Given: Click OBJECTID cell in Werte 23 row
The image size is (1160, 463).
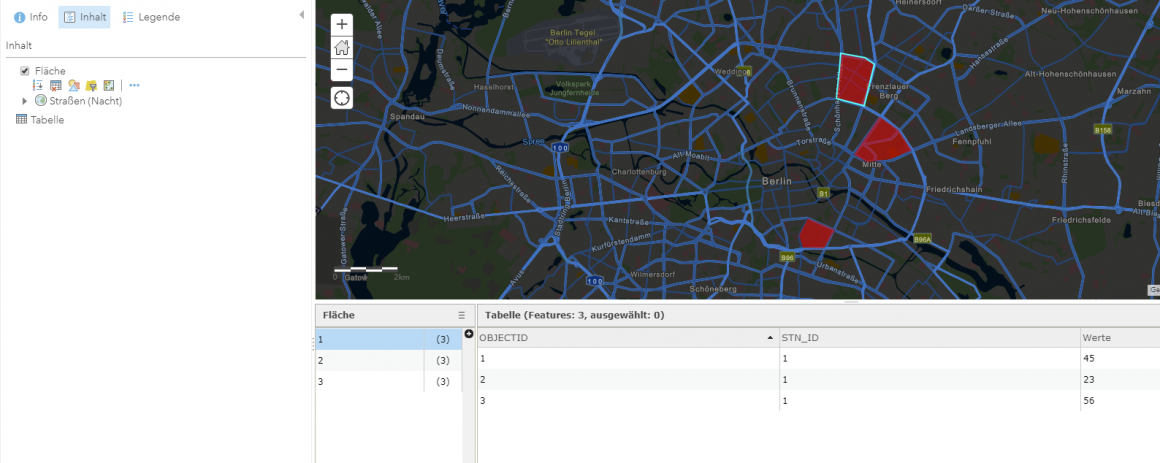Looking at the screenshot, I should [628, 379].
